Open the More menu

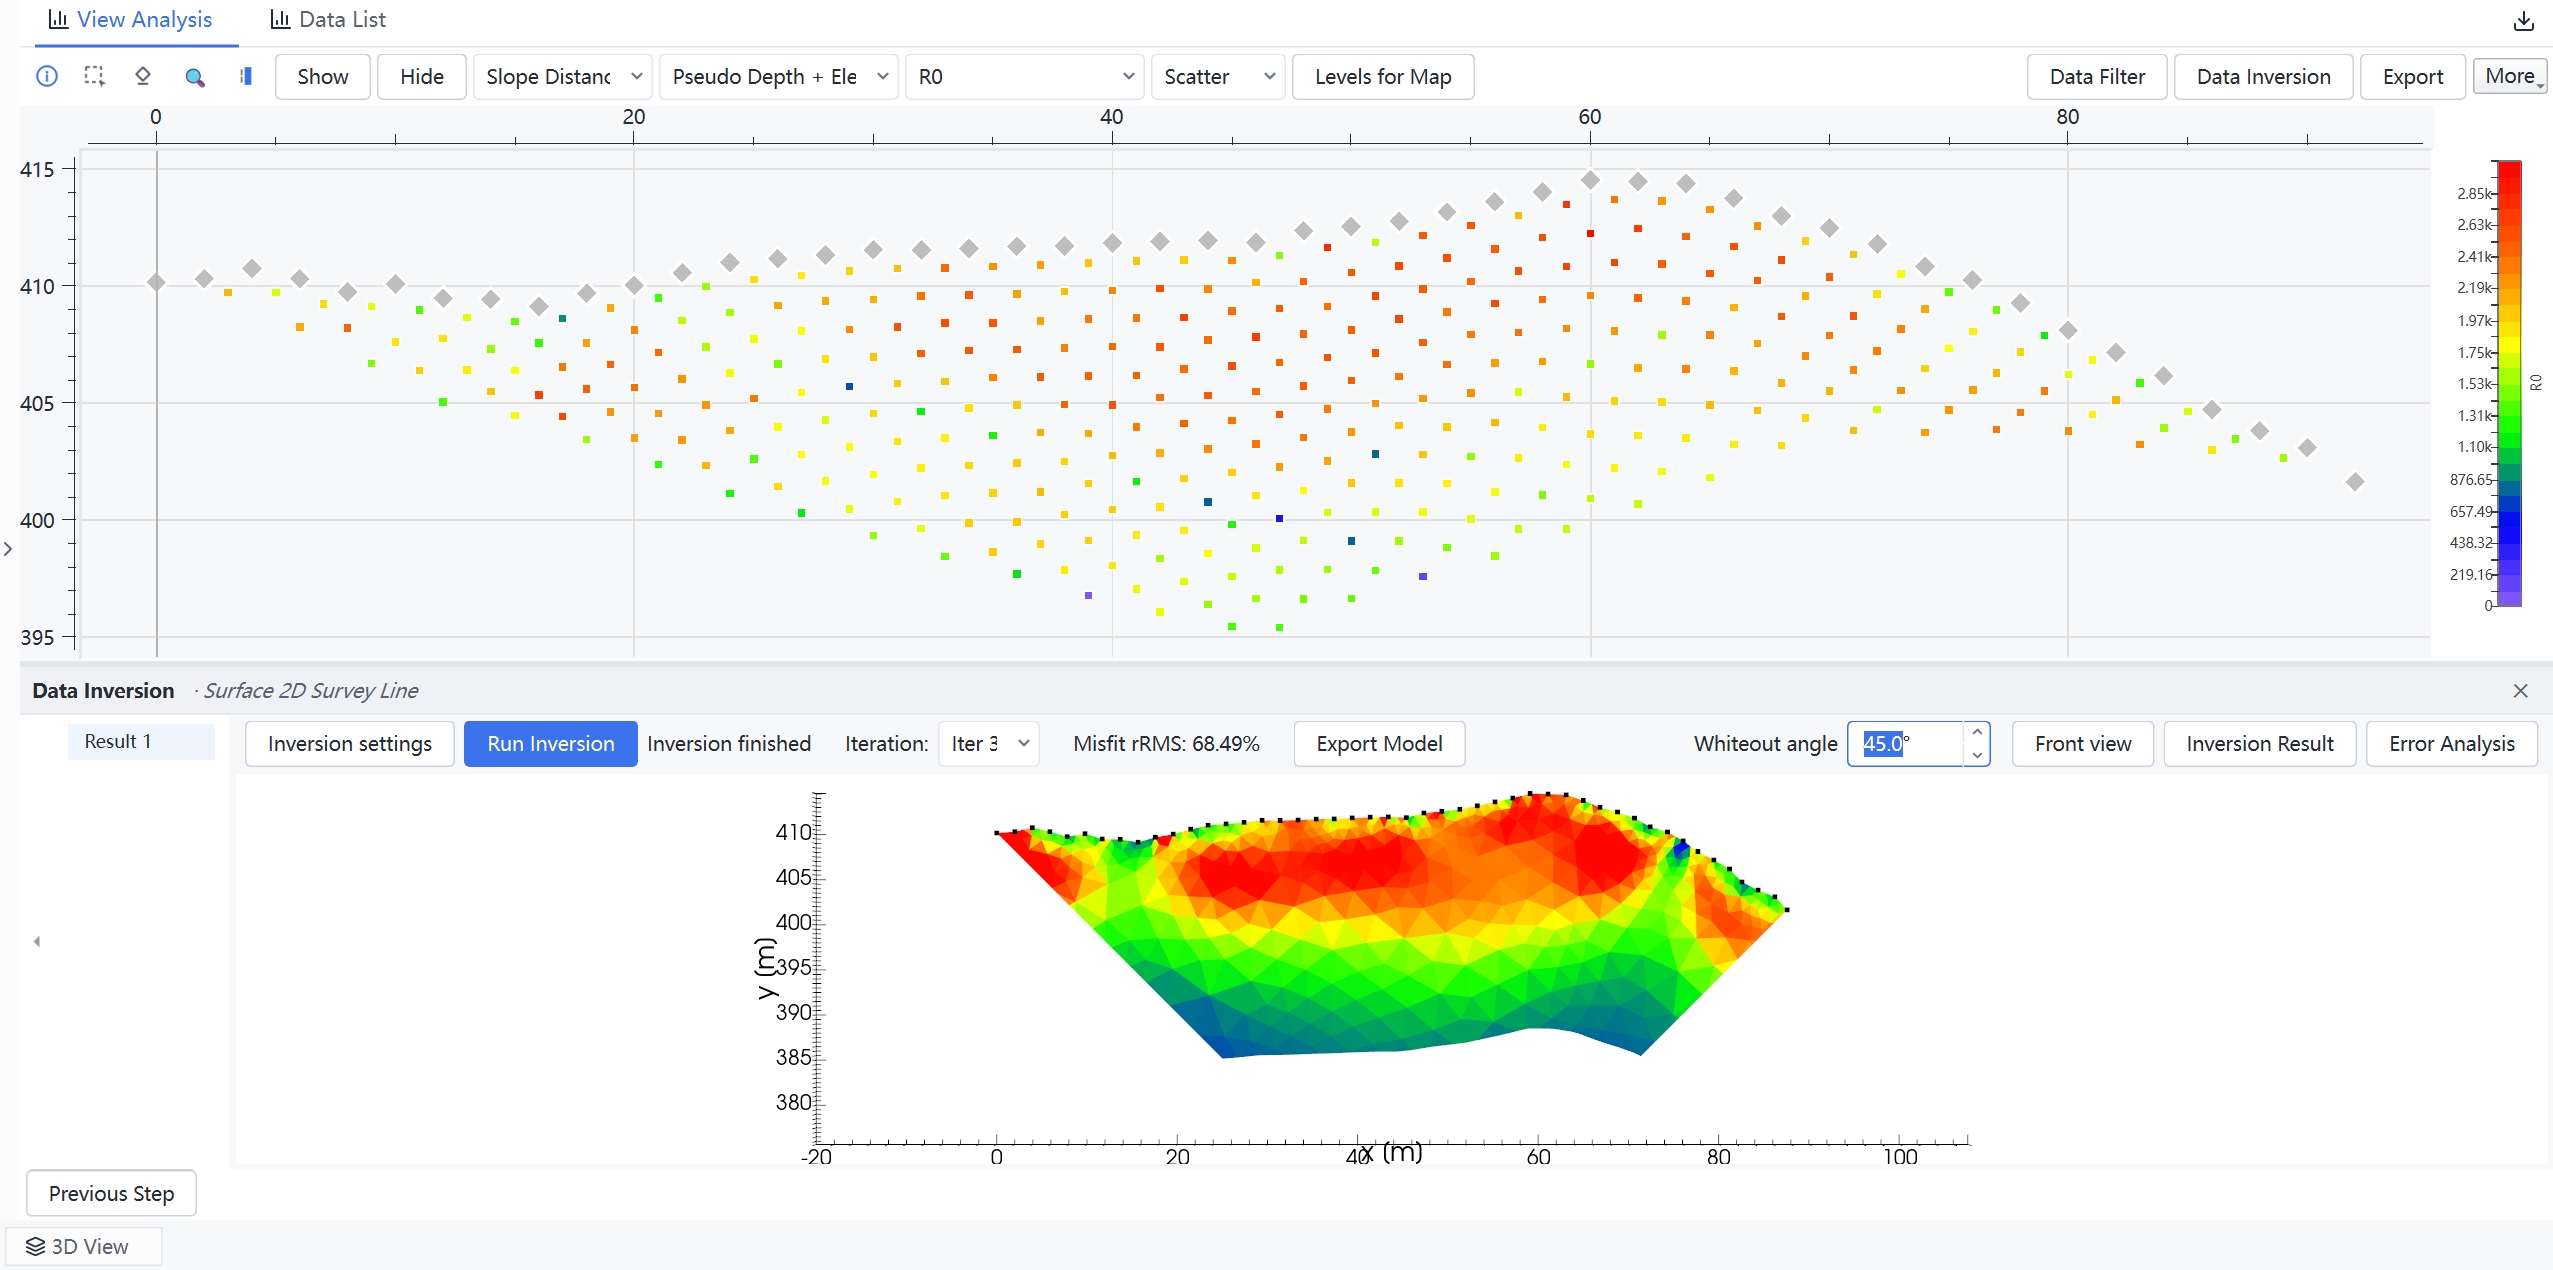pyautogui.click(x=2510, y=76)
